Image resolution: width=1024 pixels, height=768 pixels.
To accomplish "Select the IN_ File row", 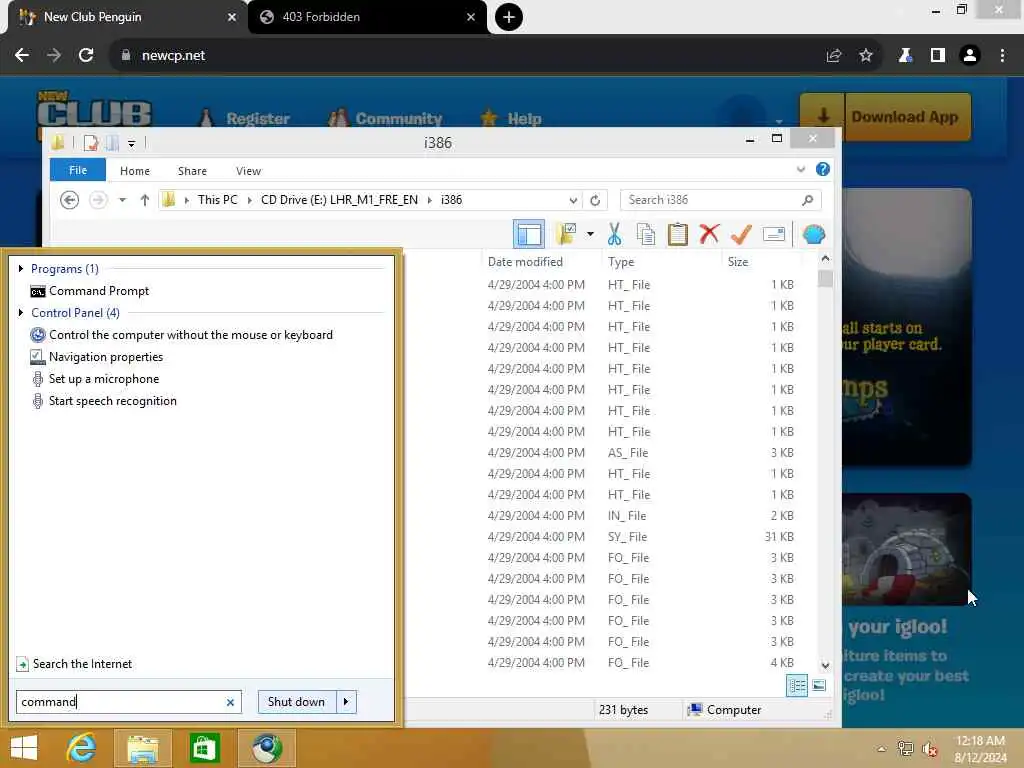I will [640, 516].
